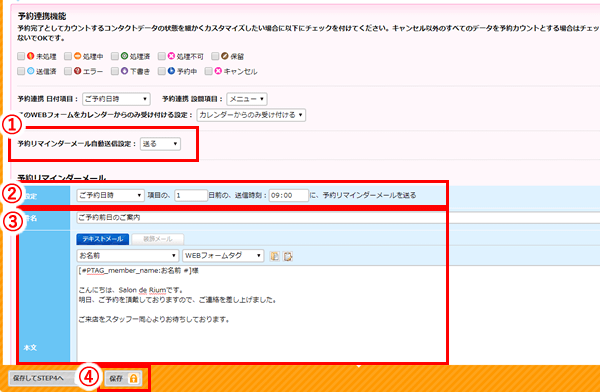The width and height of the screenshot is (600, 392).
Task: Check the キャンセル status checkbox
Action: (x=209, y=71)
